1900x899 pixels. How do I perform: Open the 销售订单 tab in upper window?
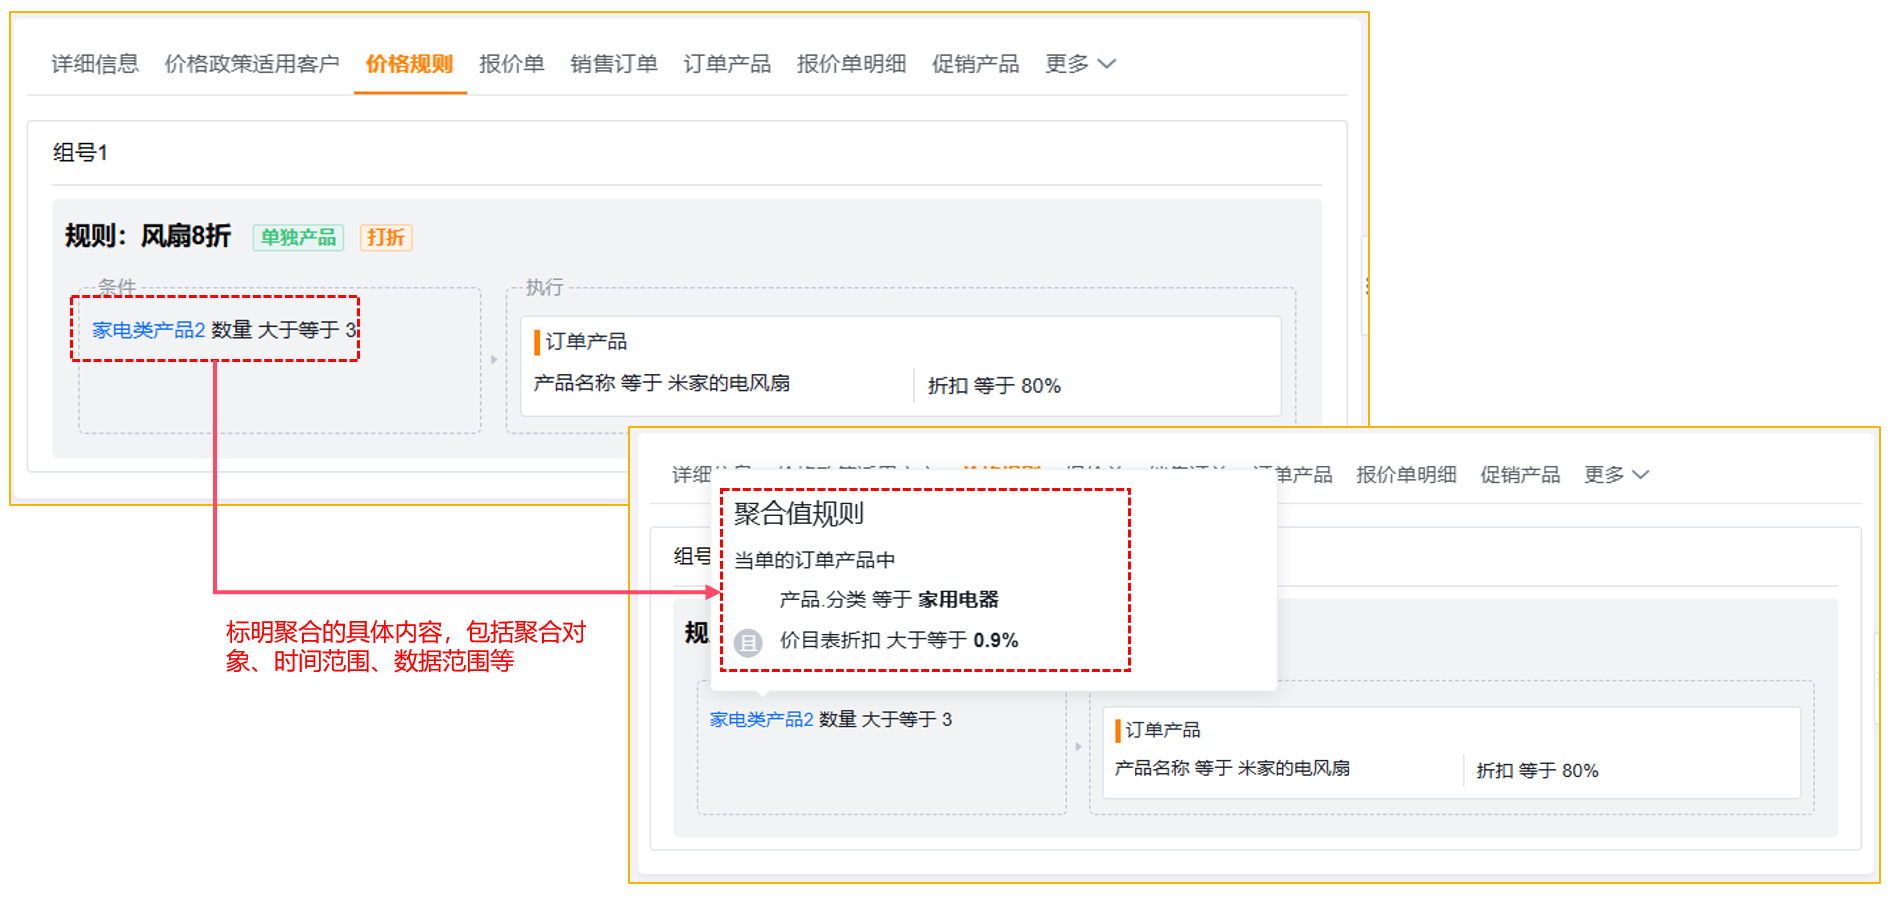click(x=614, y=64)
